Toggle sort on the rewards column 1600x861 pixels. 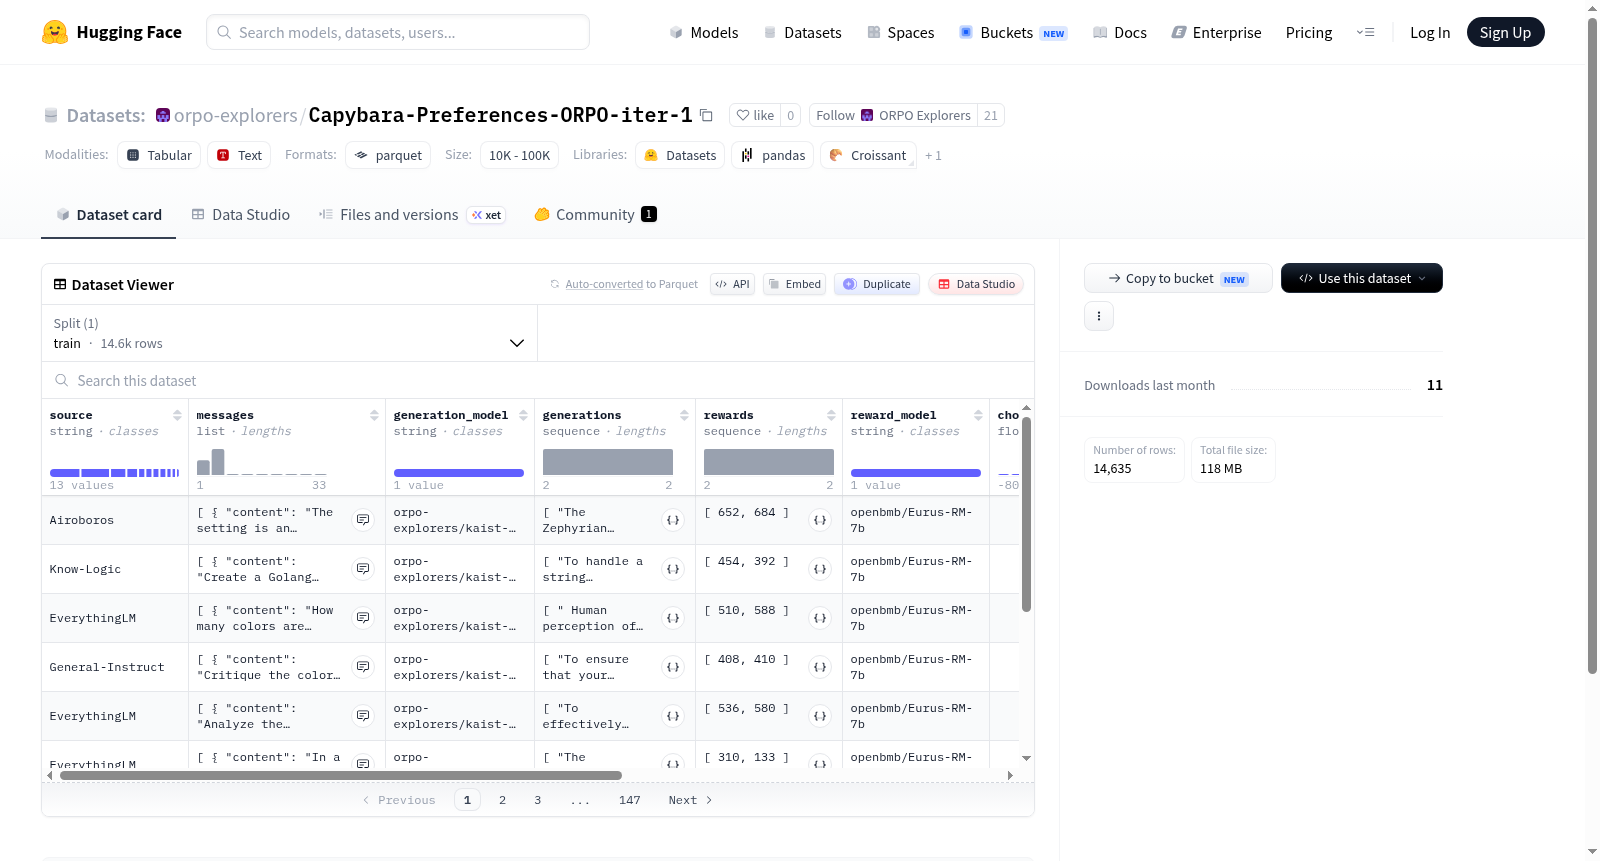point(831,415)
